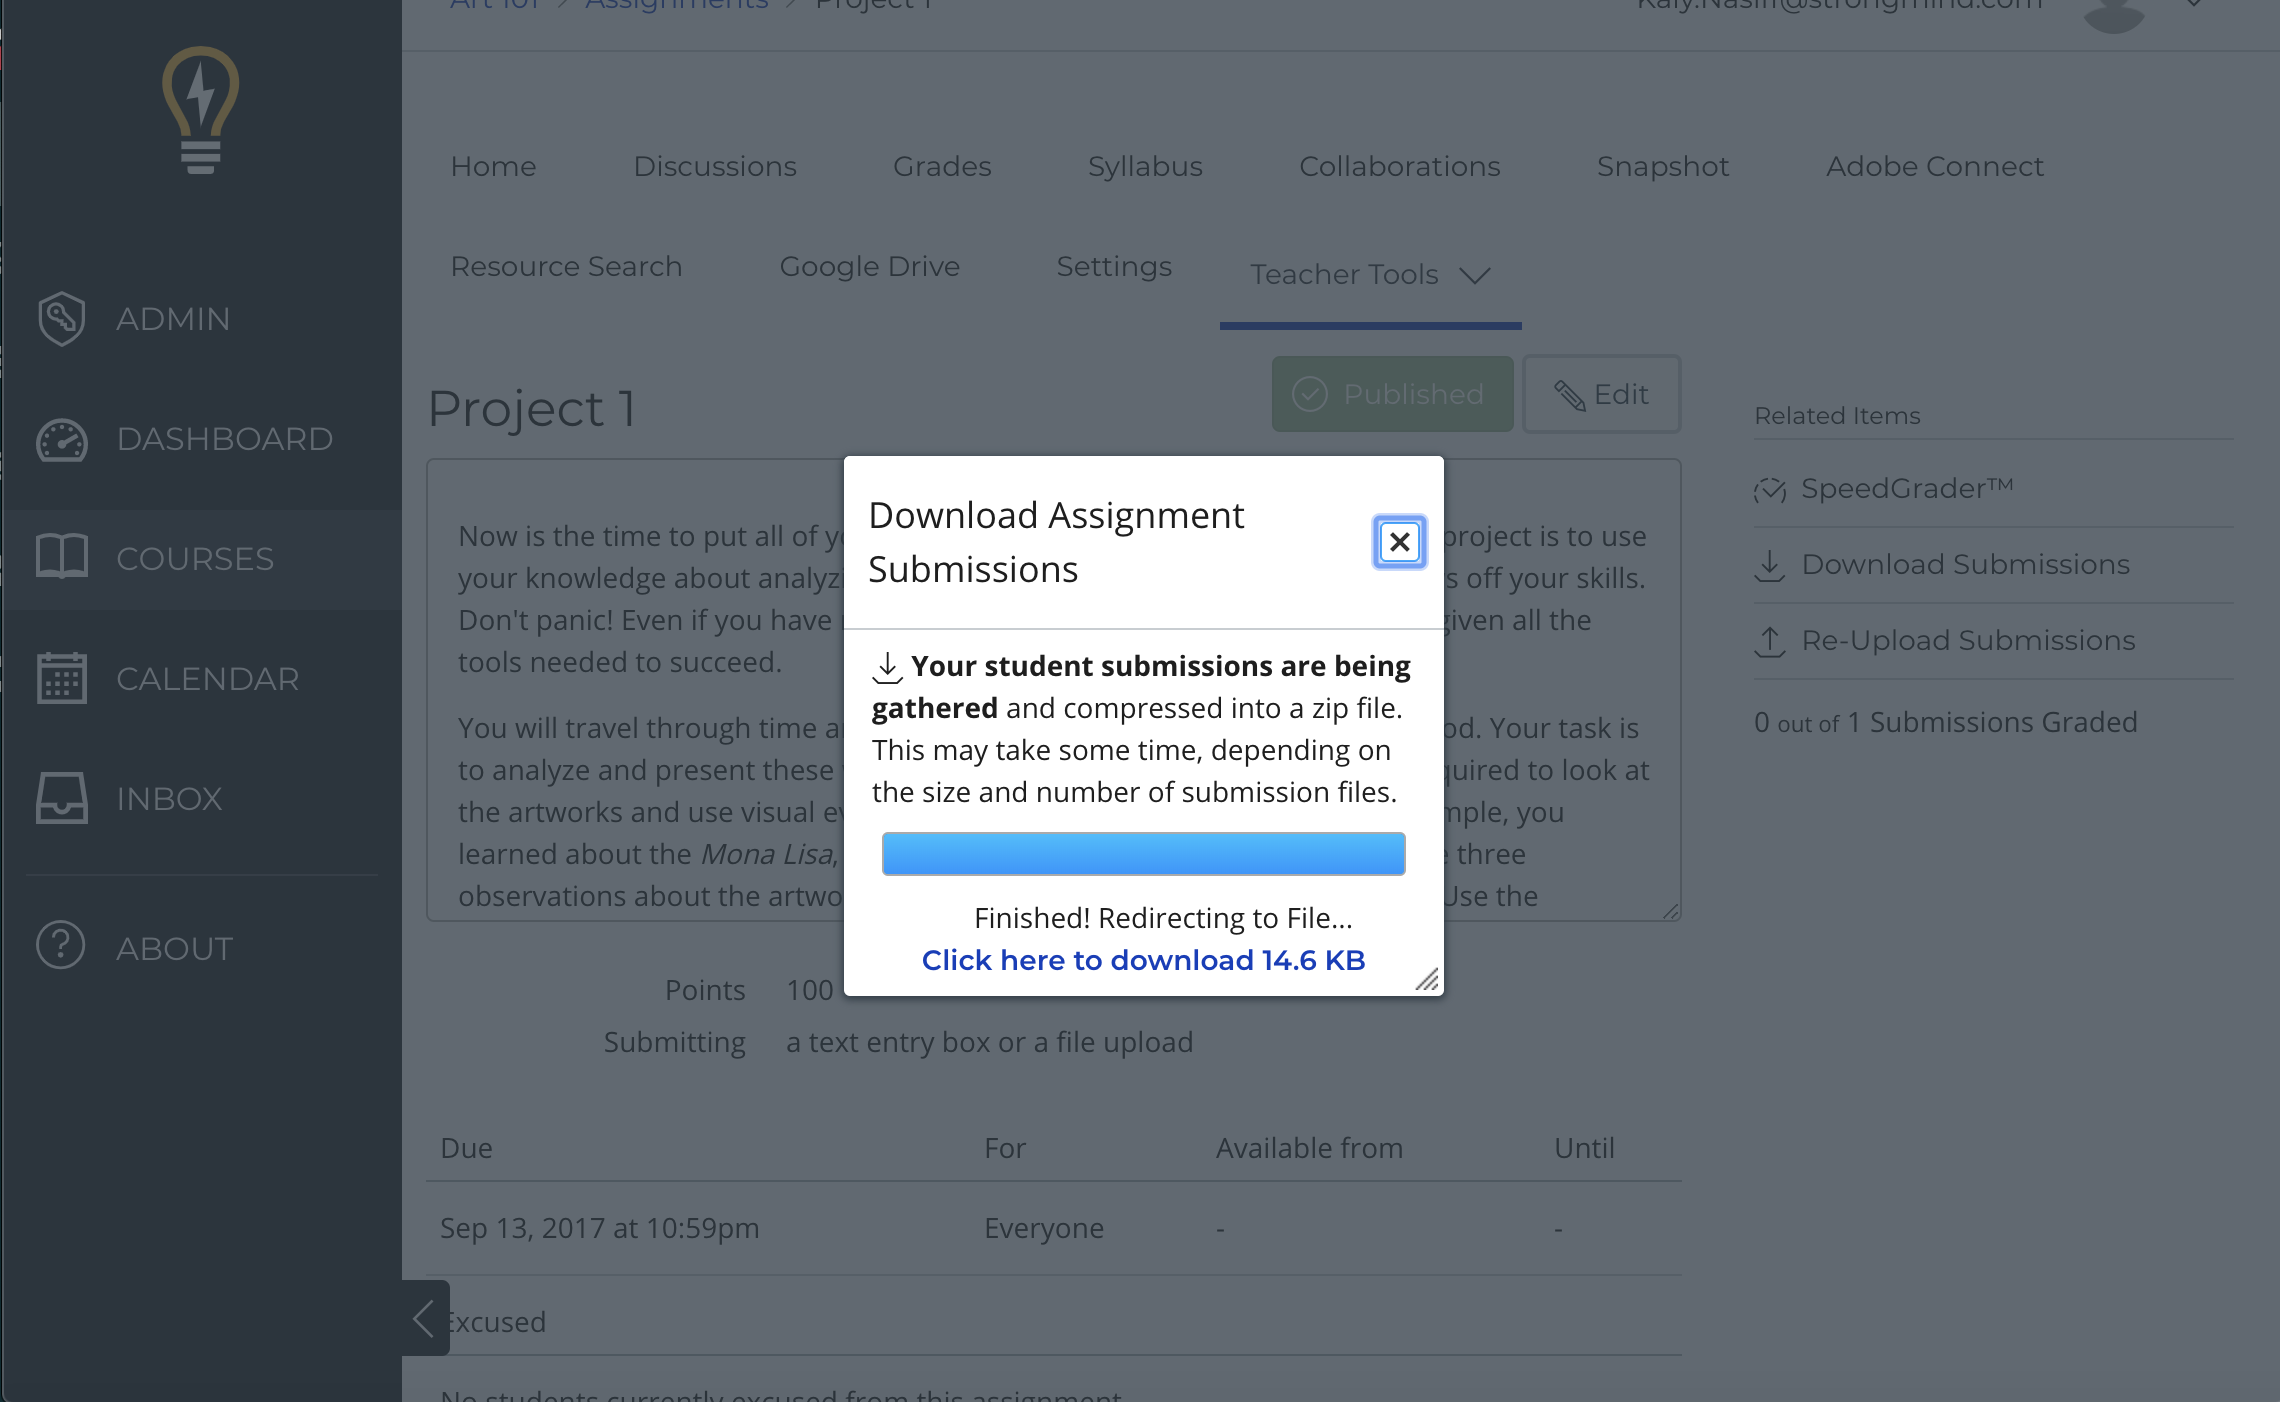
Task: Open the Collaborations tab
Action: coord(1400,166)
